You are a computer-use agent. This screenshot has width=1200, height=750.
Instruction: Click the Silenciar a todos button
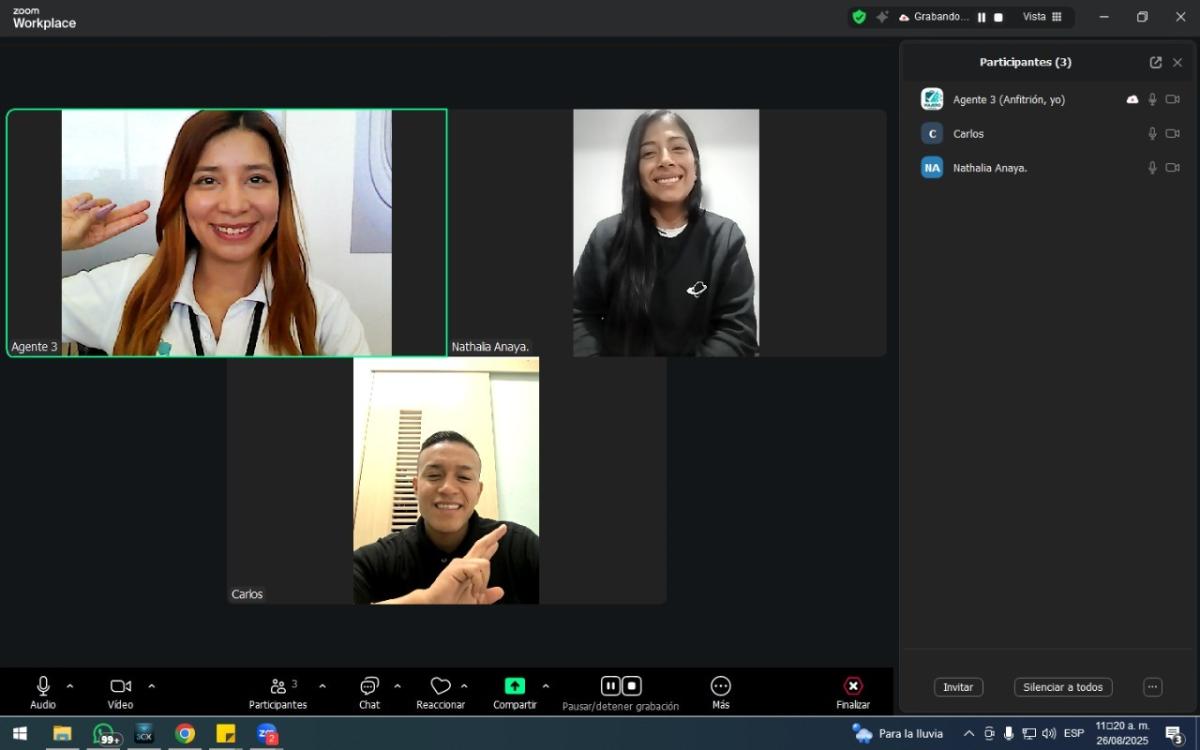(1062, 687)
